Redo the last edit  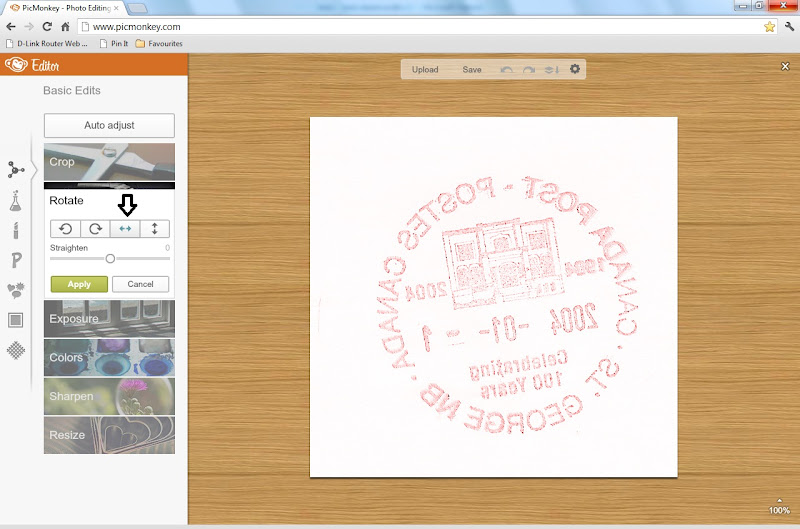coord(529,69)
